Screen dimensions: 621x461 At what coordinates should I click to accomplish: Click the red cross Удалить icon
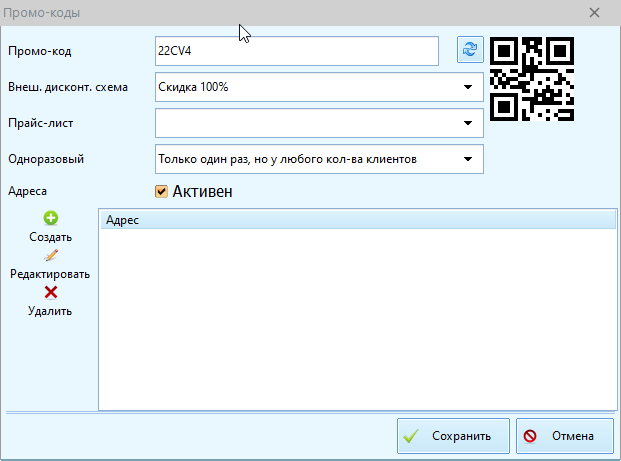50,292
